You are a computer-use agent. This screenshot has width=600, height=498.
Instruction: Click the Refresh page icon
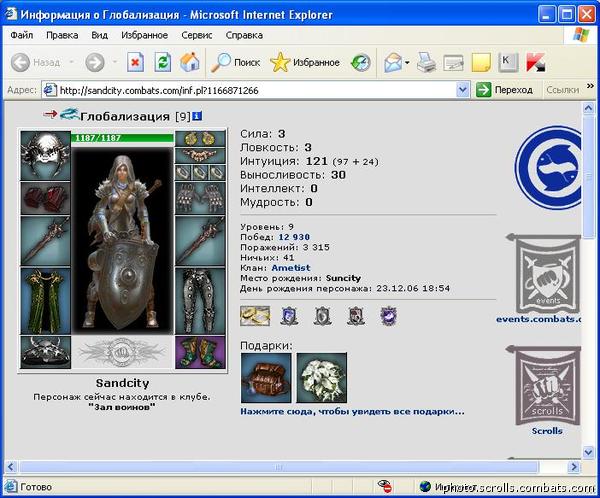pyautogui.click(x=162, y=62)
